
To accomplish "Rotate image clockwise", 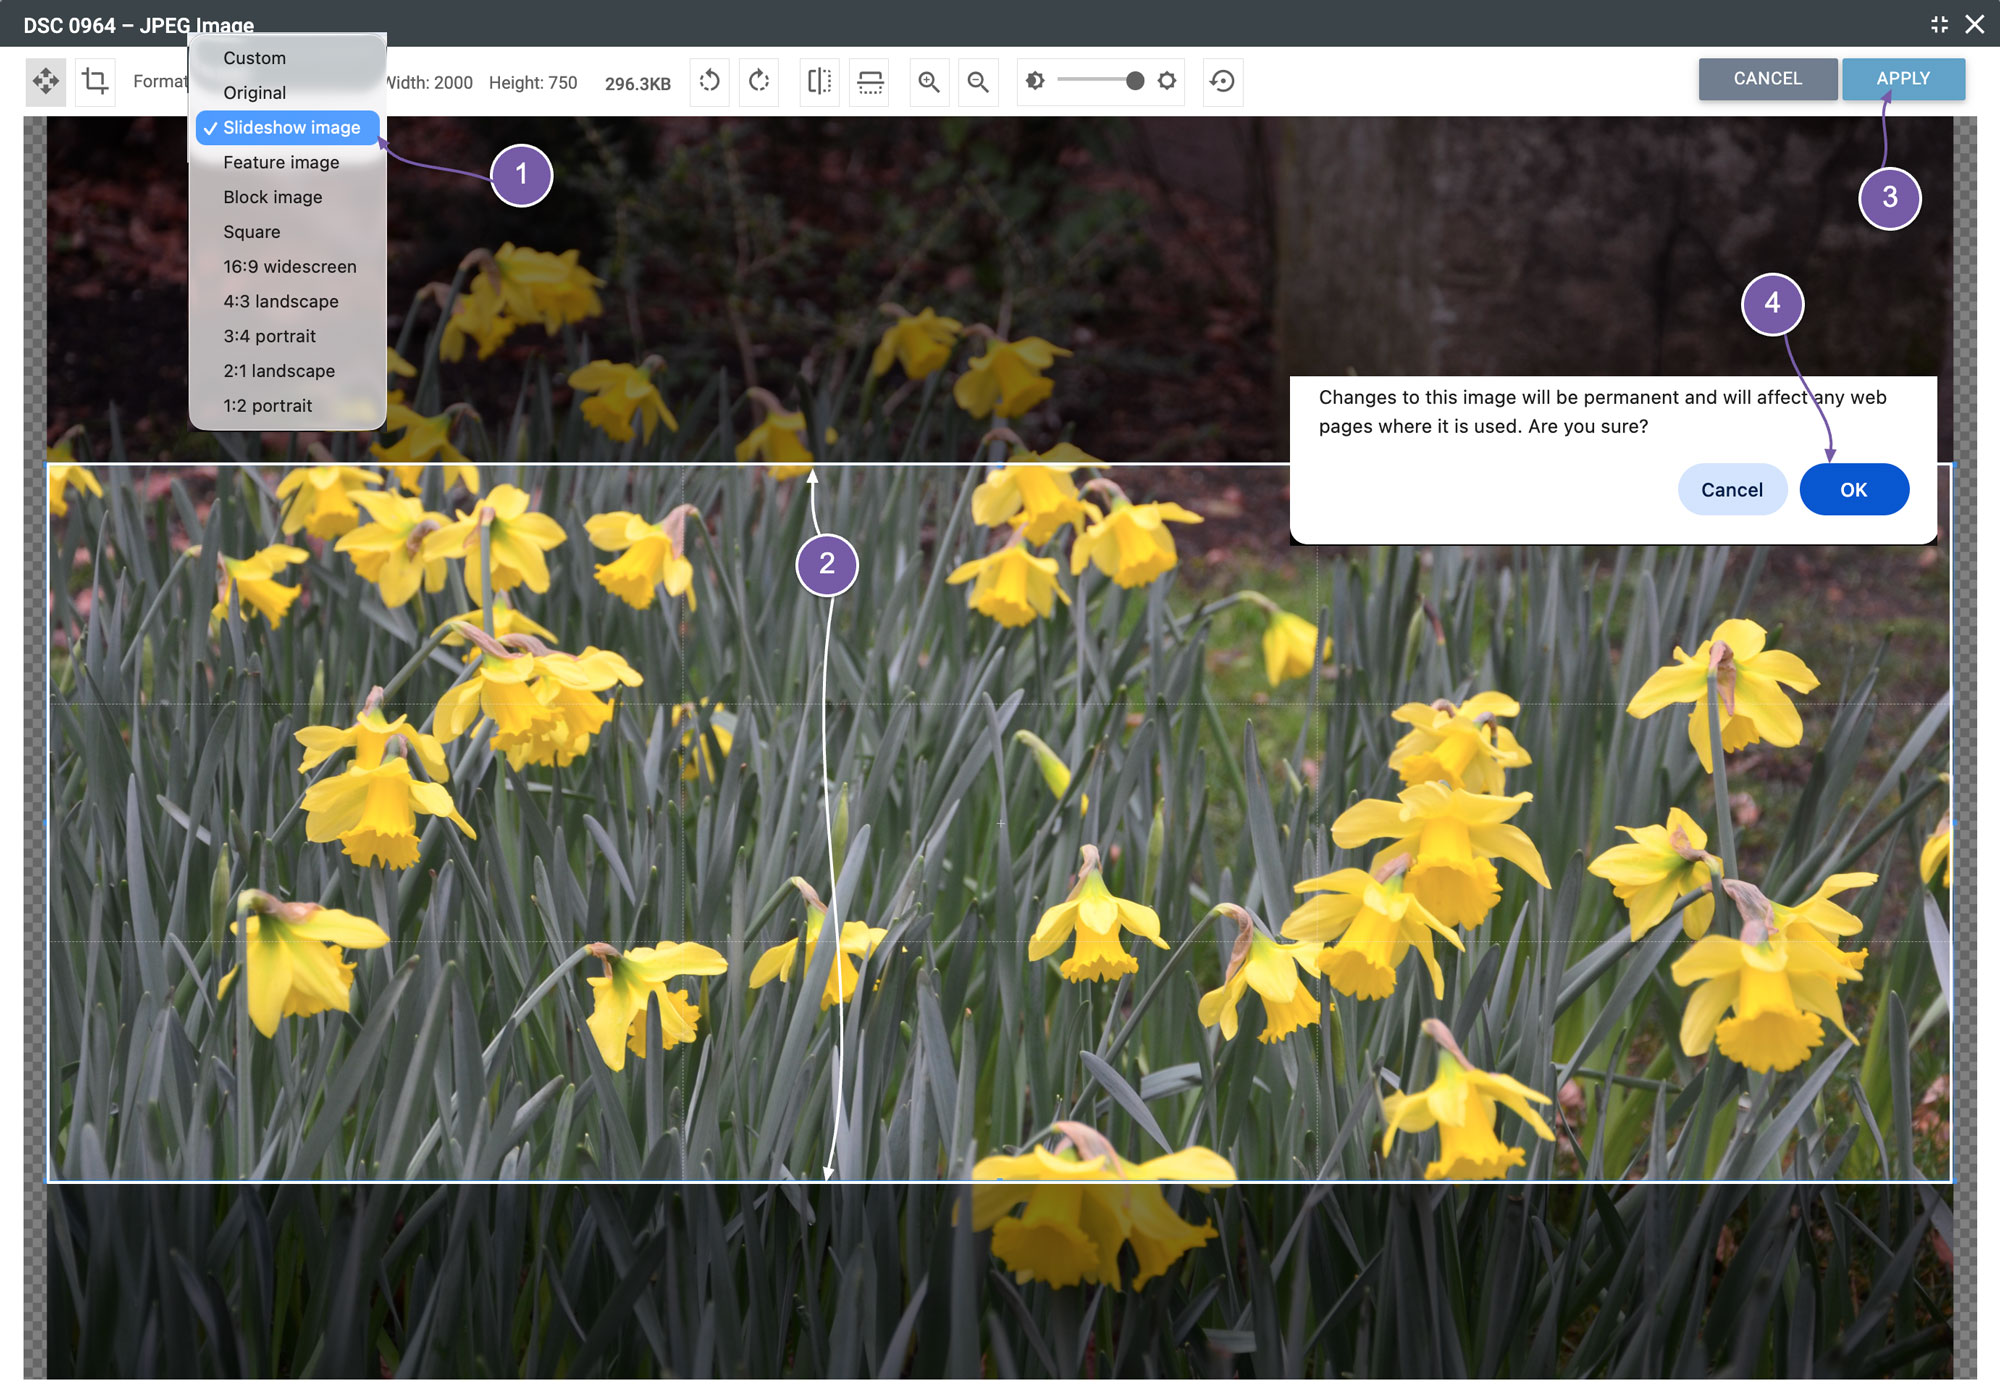I will point(759,81).
